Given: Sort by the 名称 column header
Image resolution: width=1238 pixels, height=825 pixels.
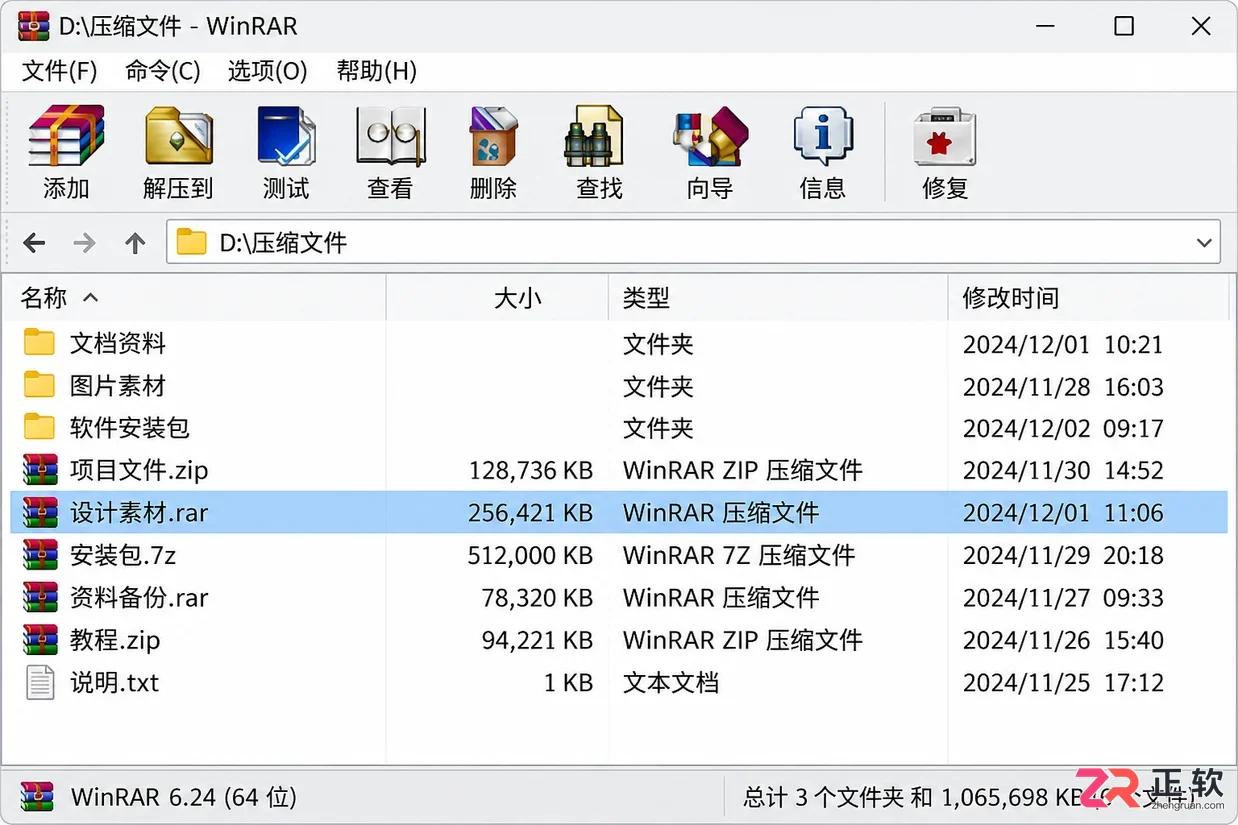Looking at the screenshot, I should click(x=195, y=297).
